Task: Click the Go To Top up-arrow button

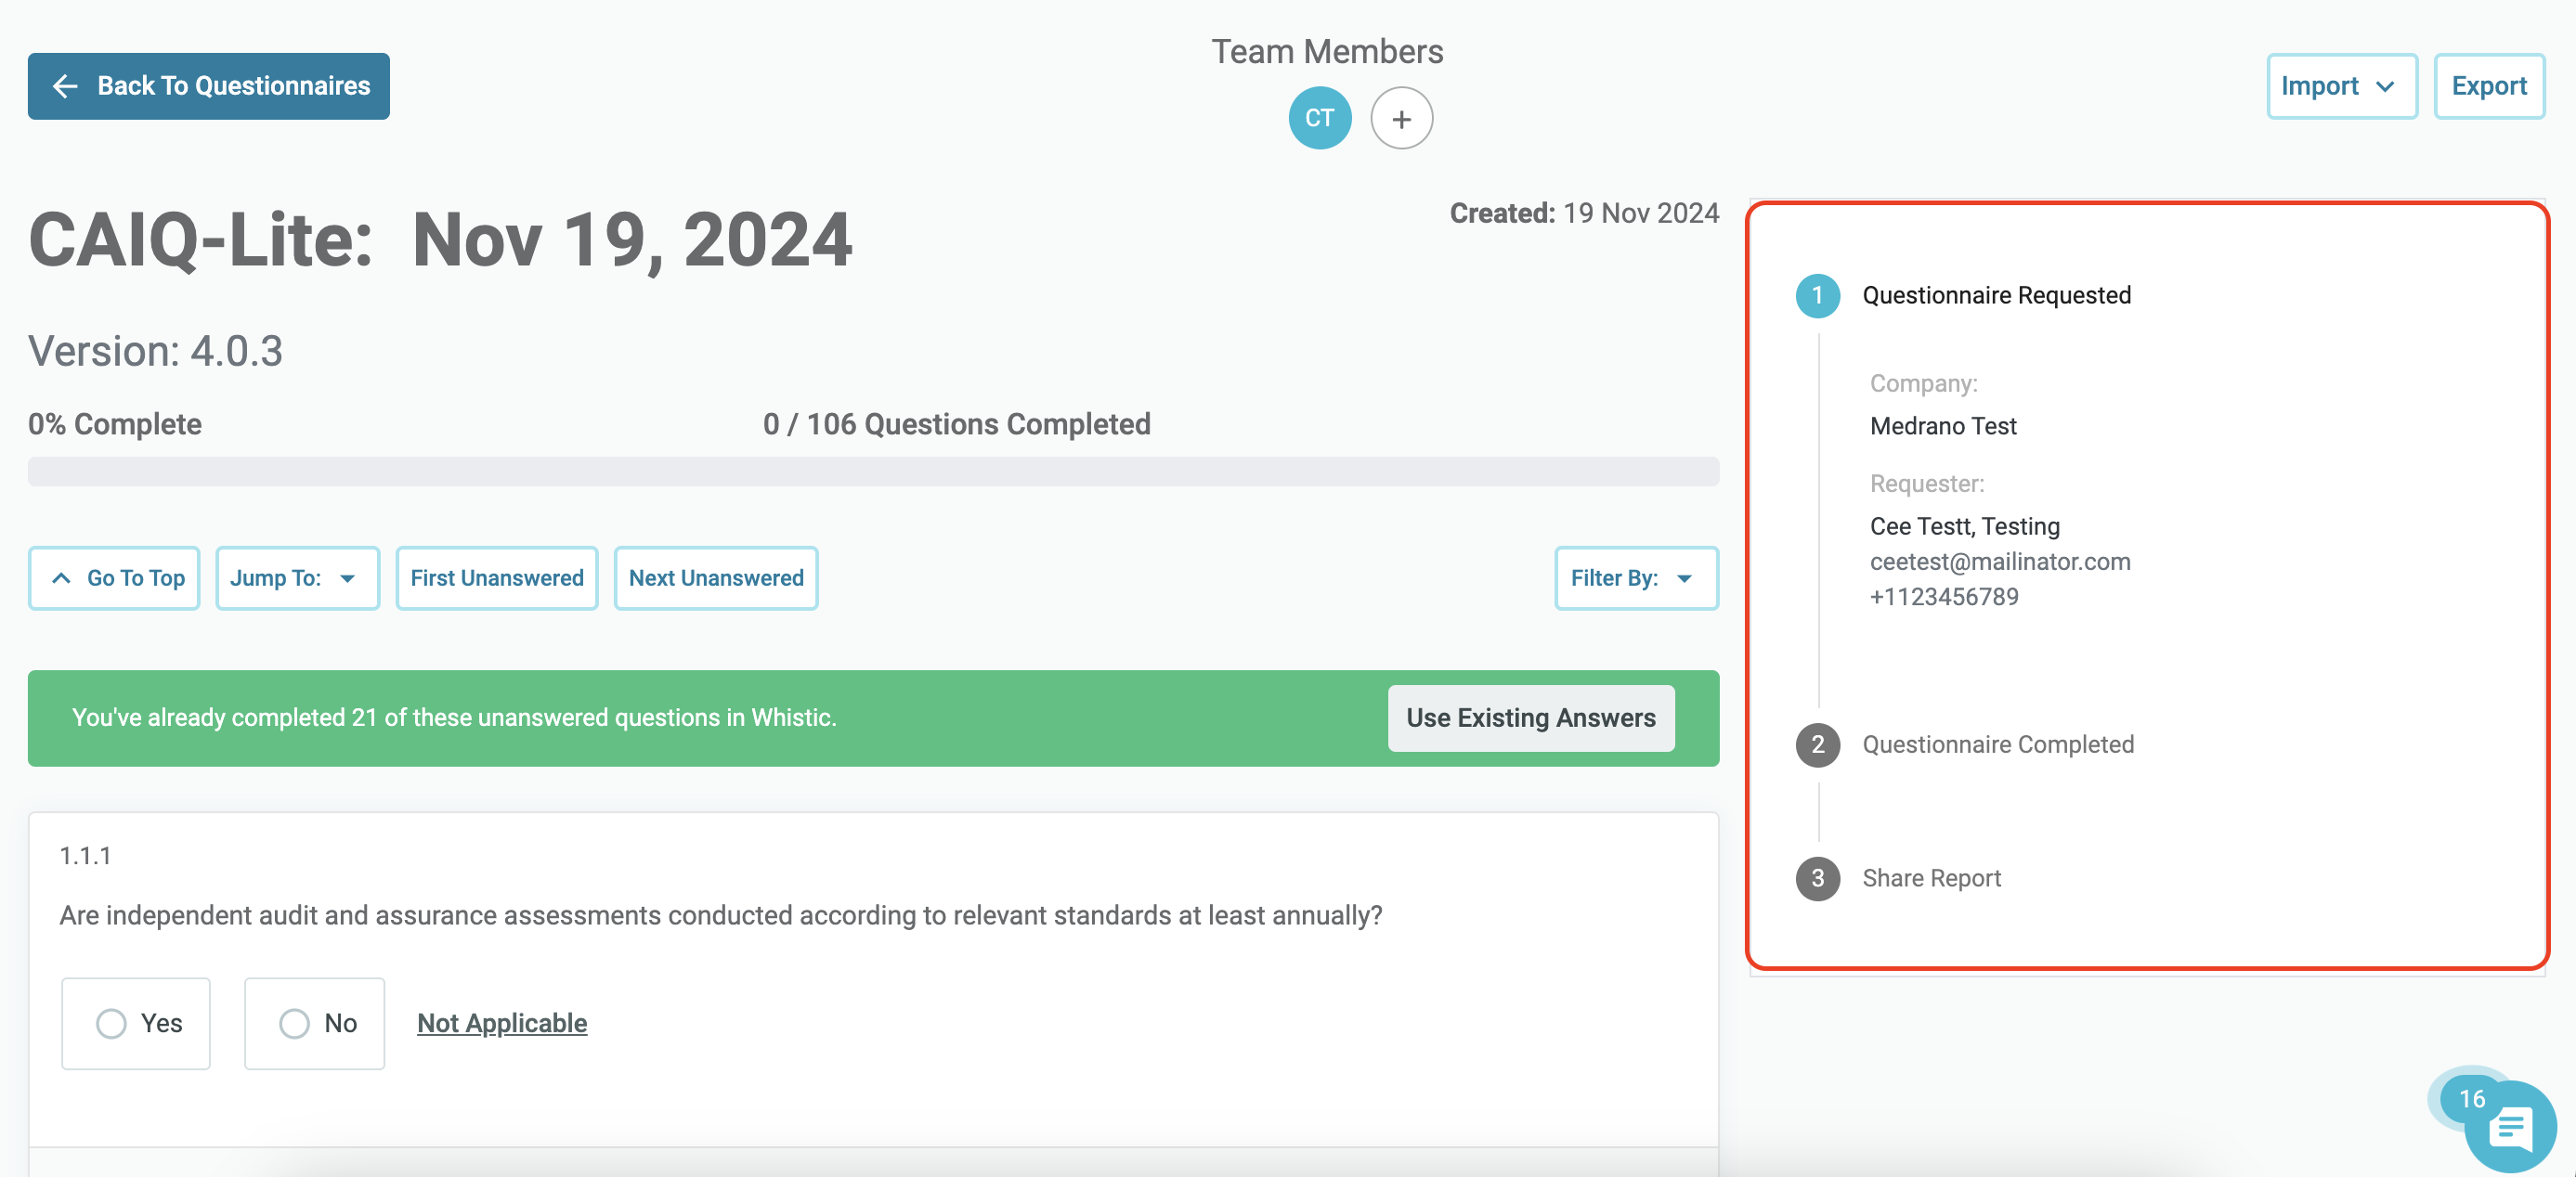Action: click(x=114, y=578)
